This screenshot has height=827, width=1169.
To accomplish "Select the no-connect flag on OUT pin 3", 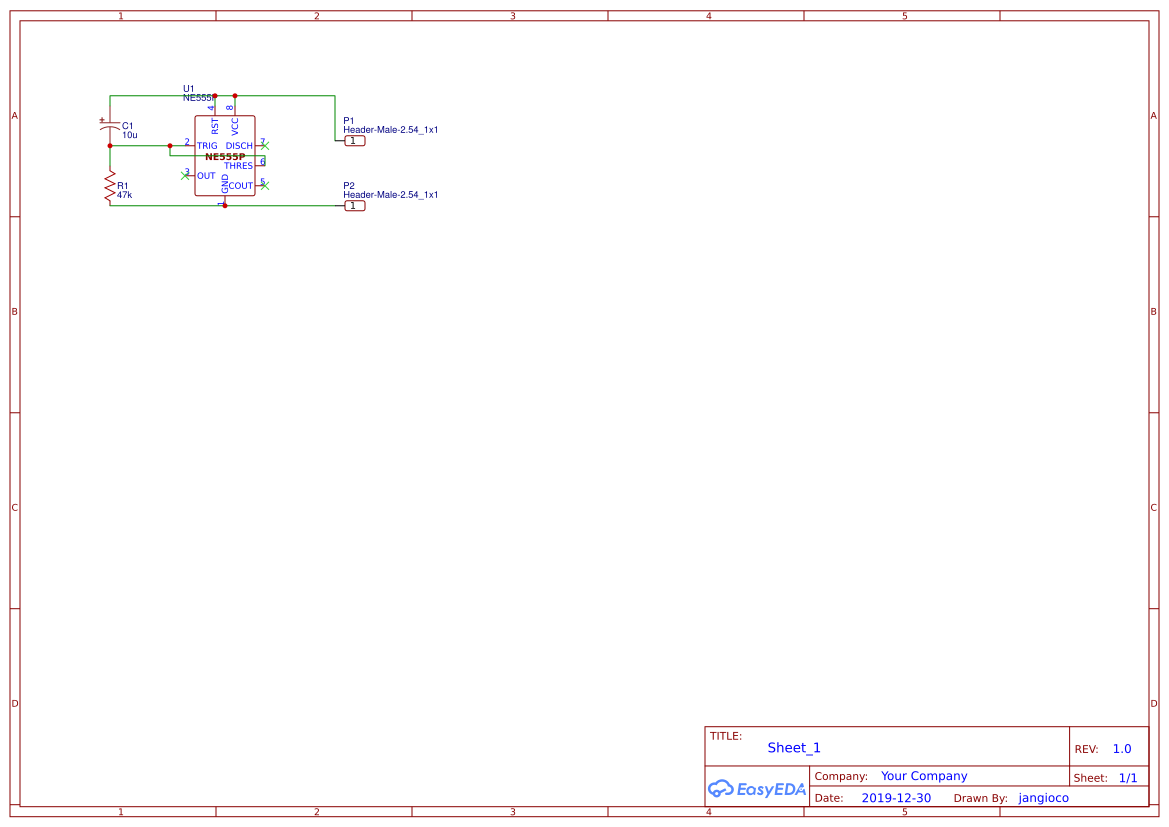I will tap(184, 176).
